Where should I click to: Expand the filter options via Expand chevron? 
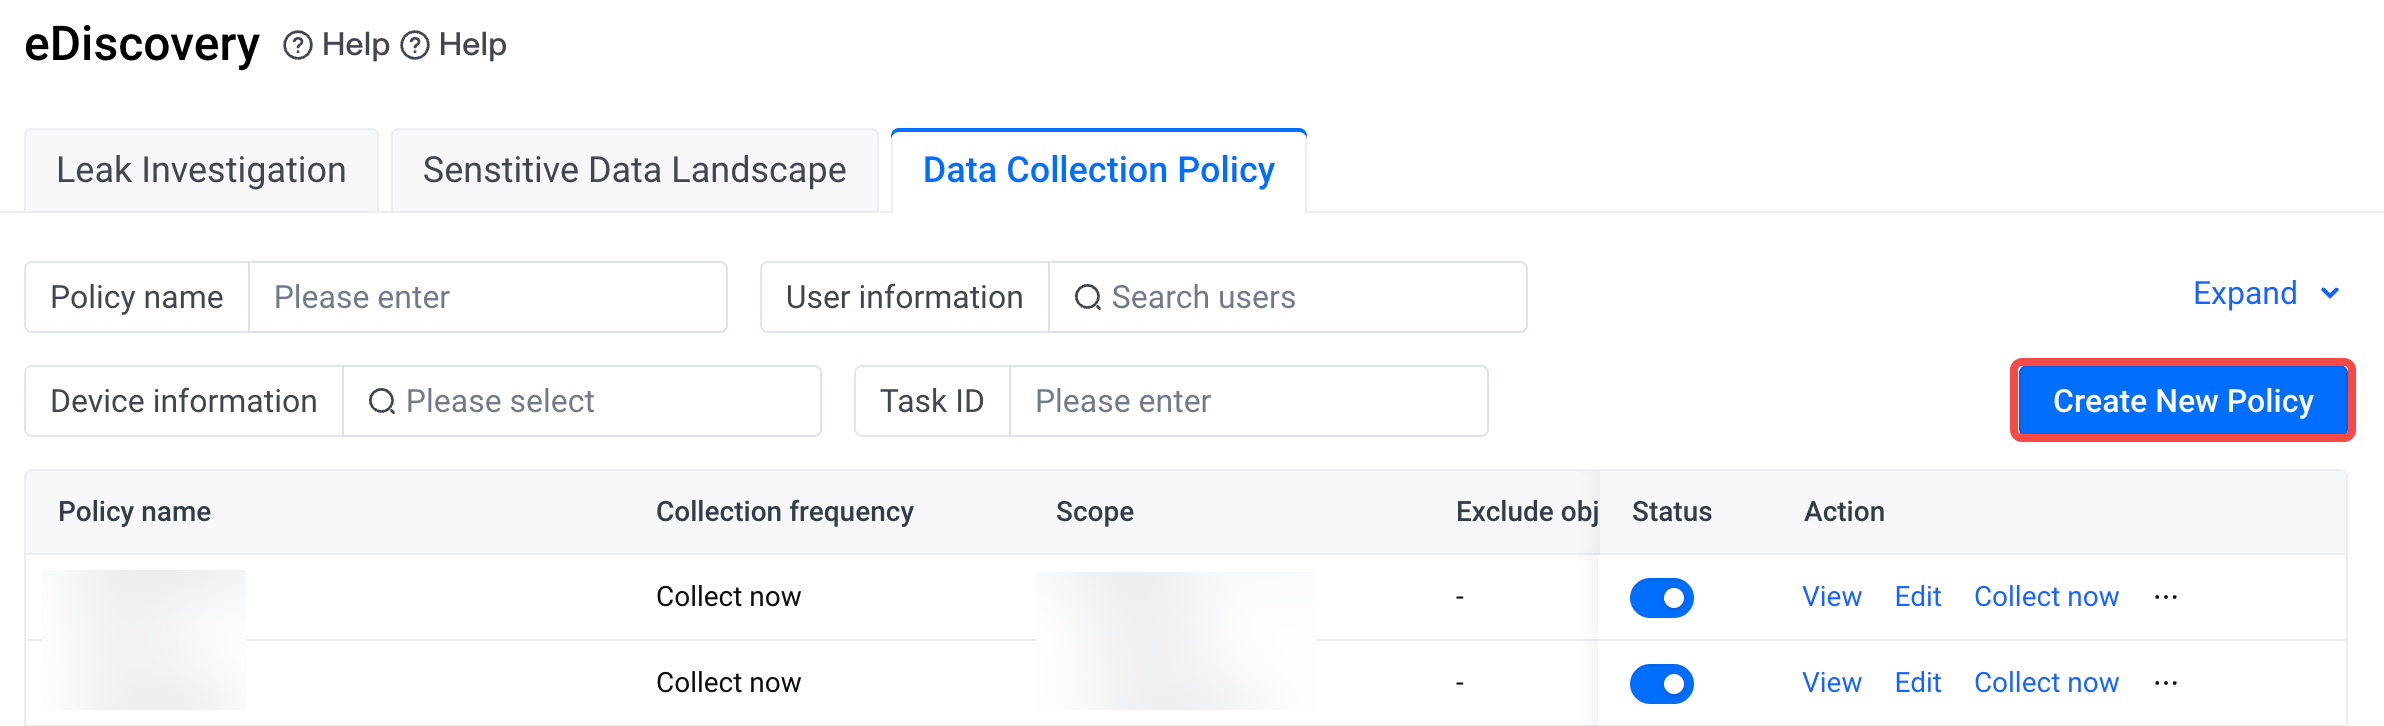(2330, 293)
